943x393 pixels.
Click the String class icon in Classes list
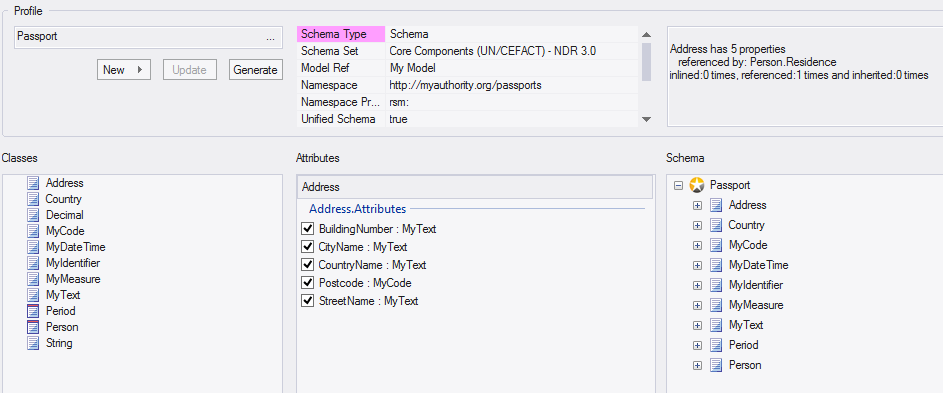pos(32,343)
